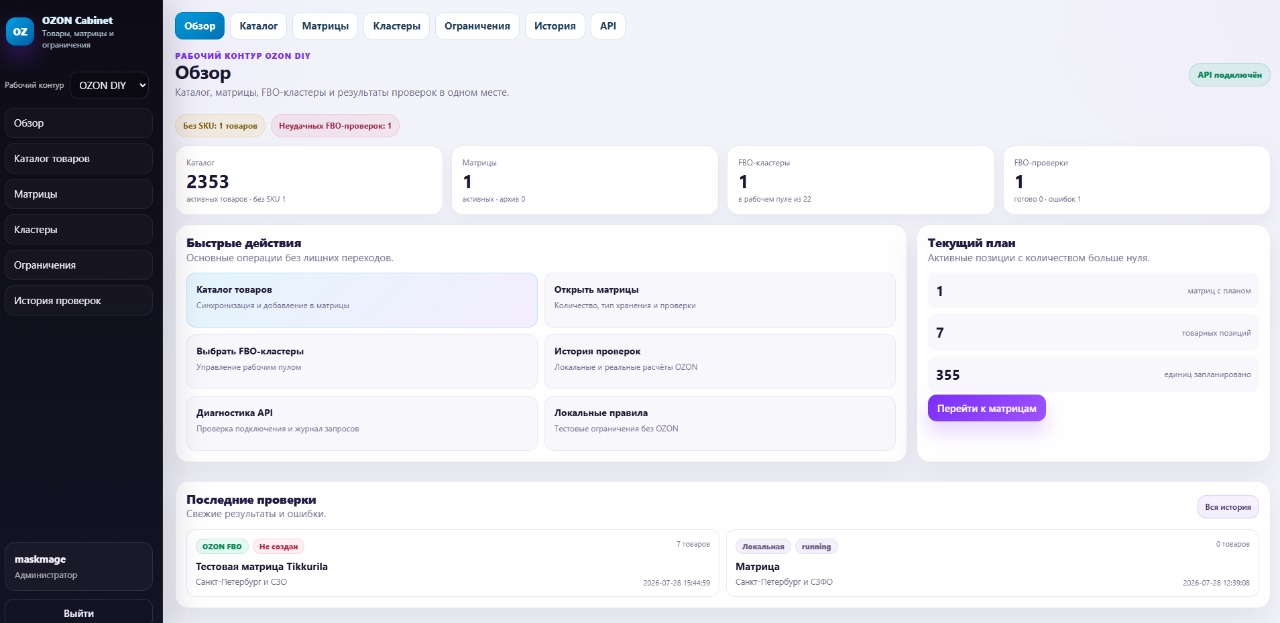Click the 1 матриц с планом row

coord(1093,291)
